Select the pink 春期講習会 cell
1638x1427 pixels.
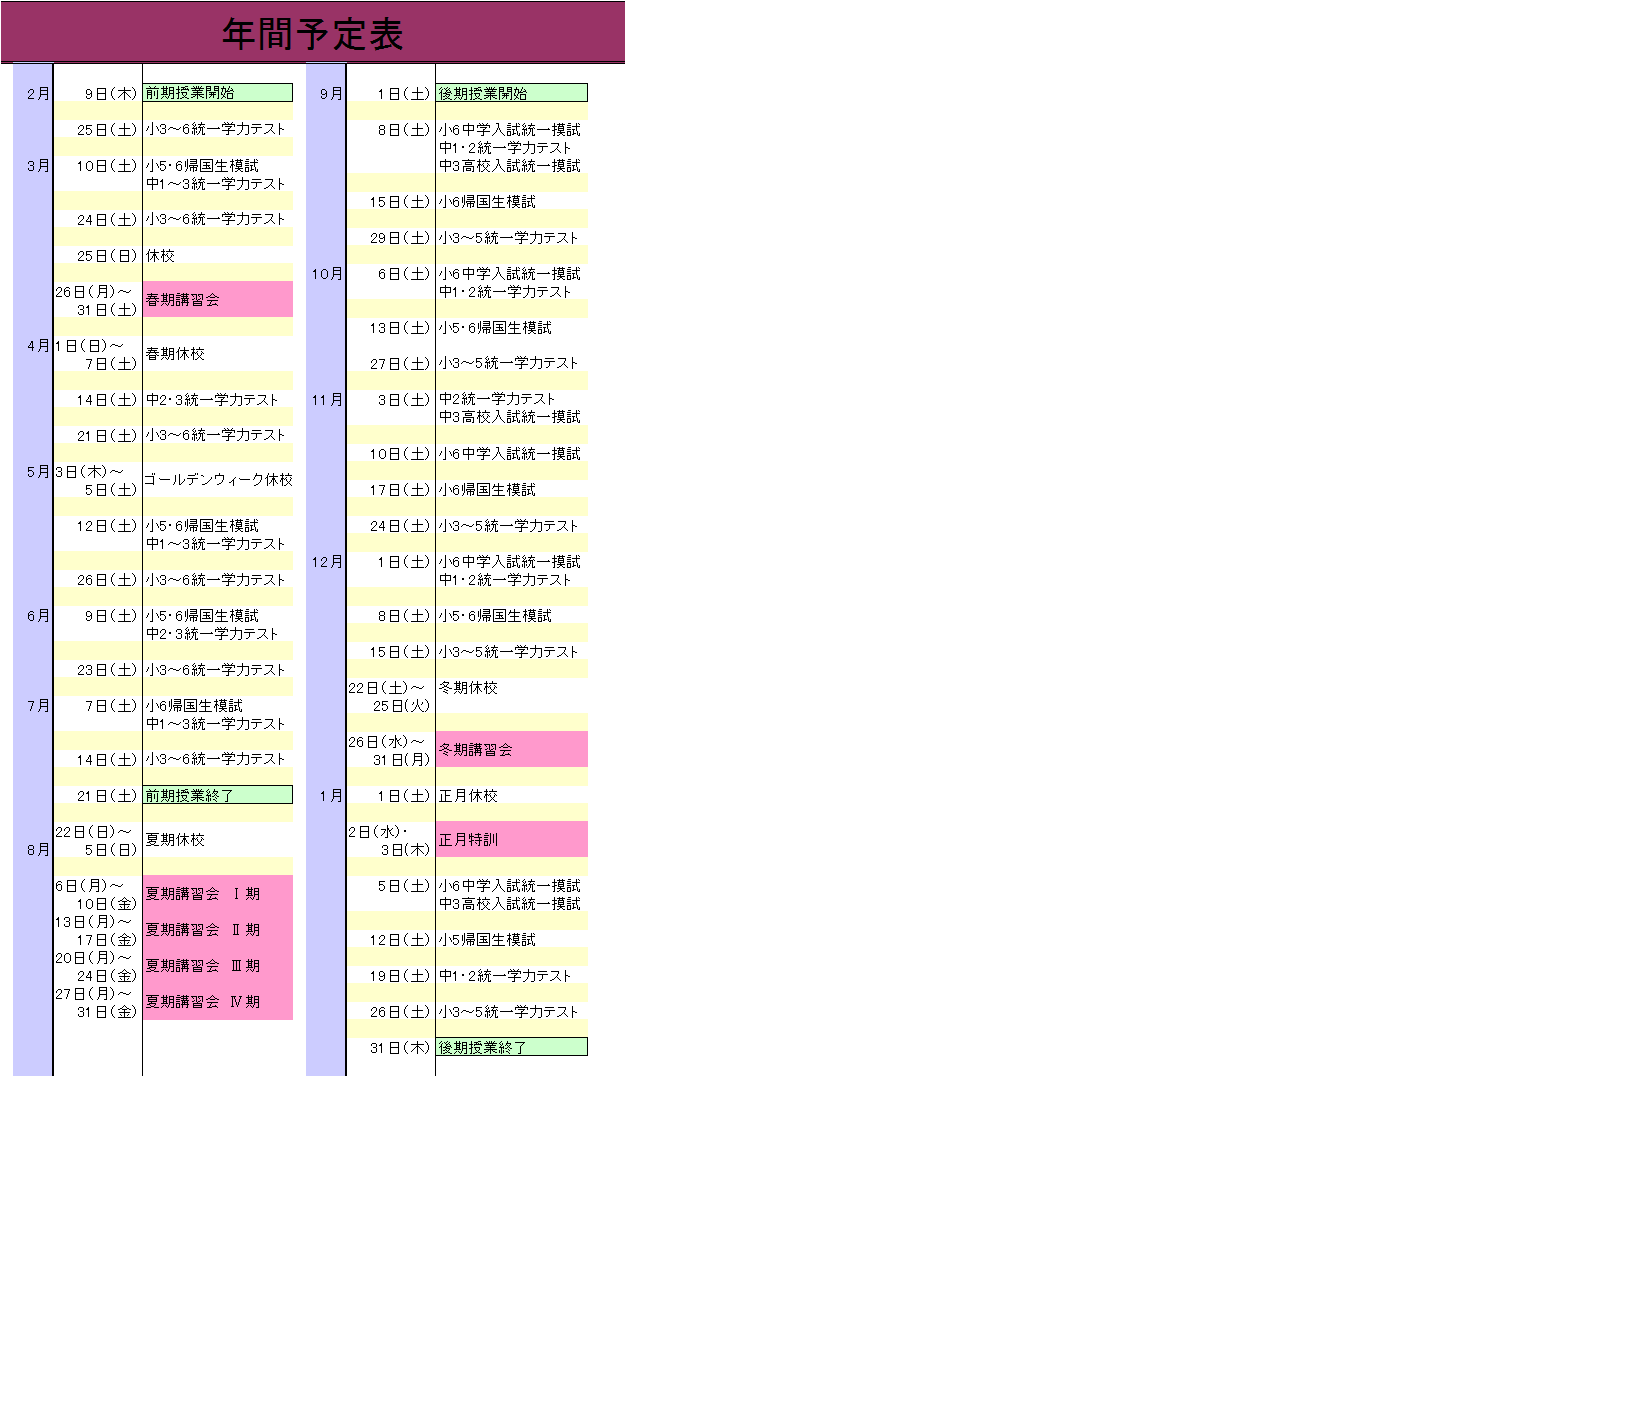[x=217, y=300]
